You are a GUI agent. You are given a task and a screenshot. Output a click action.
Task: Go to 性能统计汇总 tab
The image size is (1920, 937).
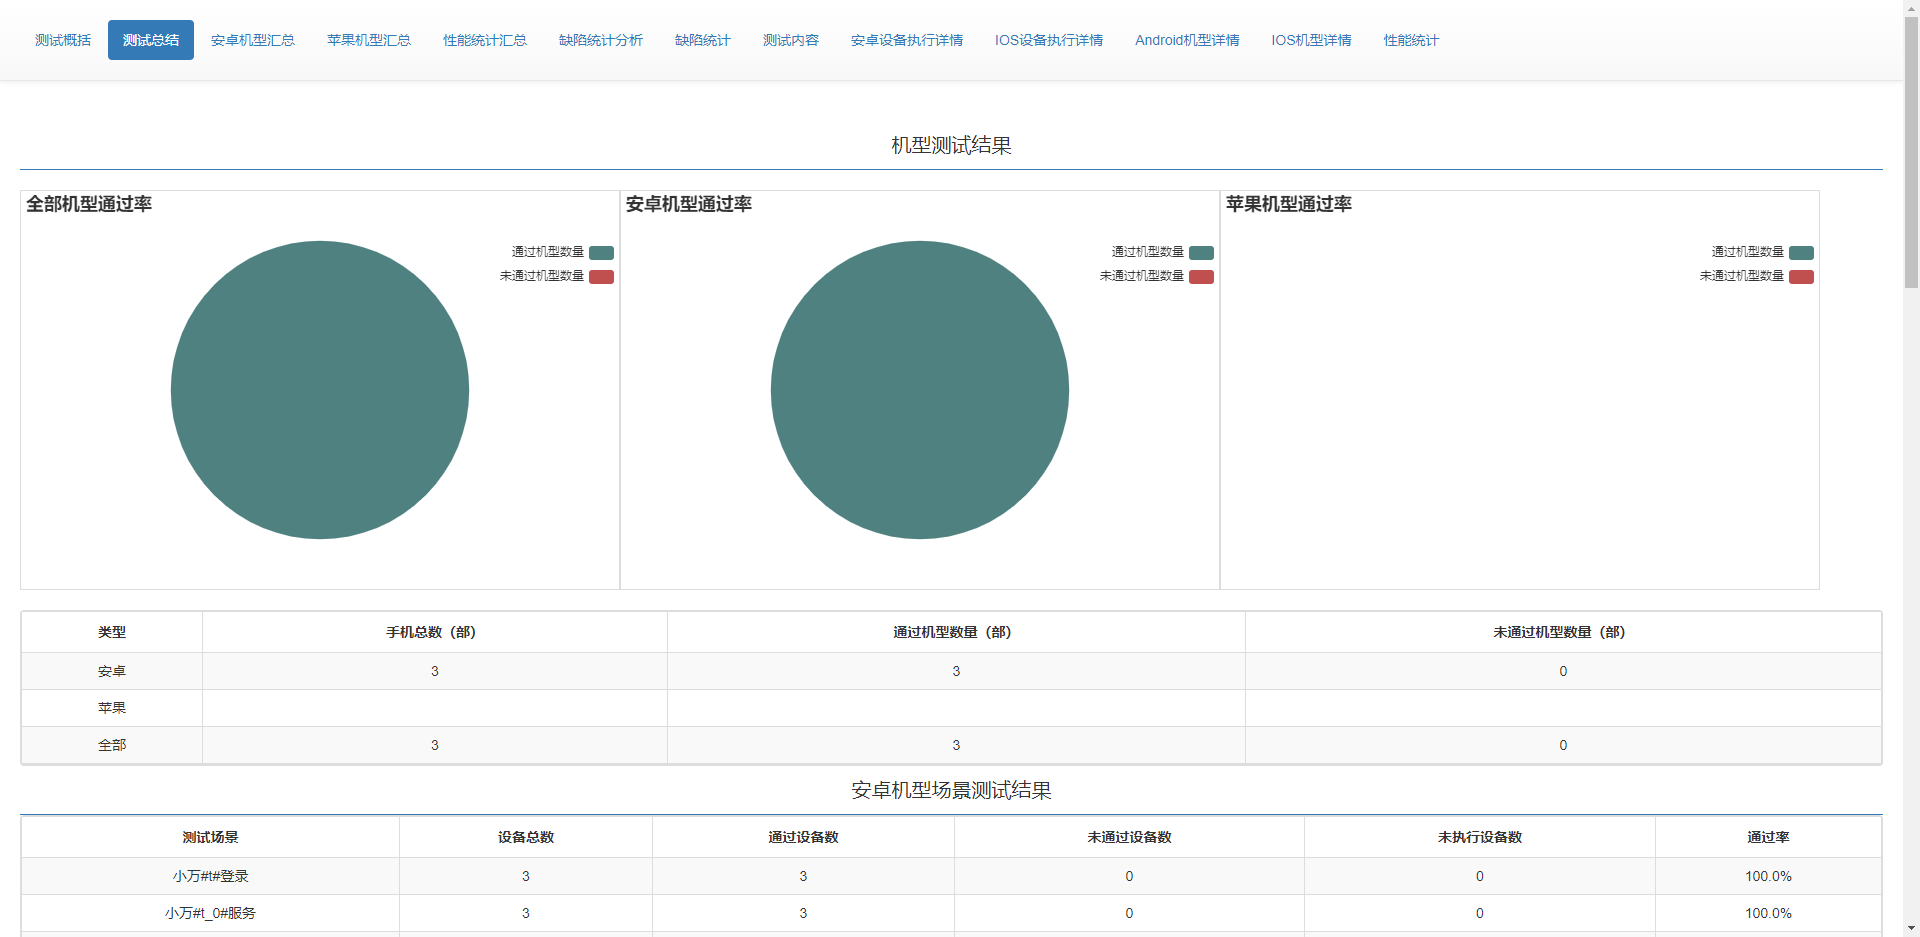[x=484, y=40]
